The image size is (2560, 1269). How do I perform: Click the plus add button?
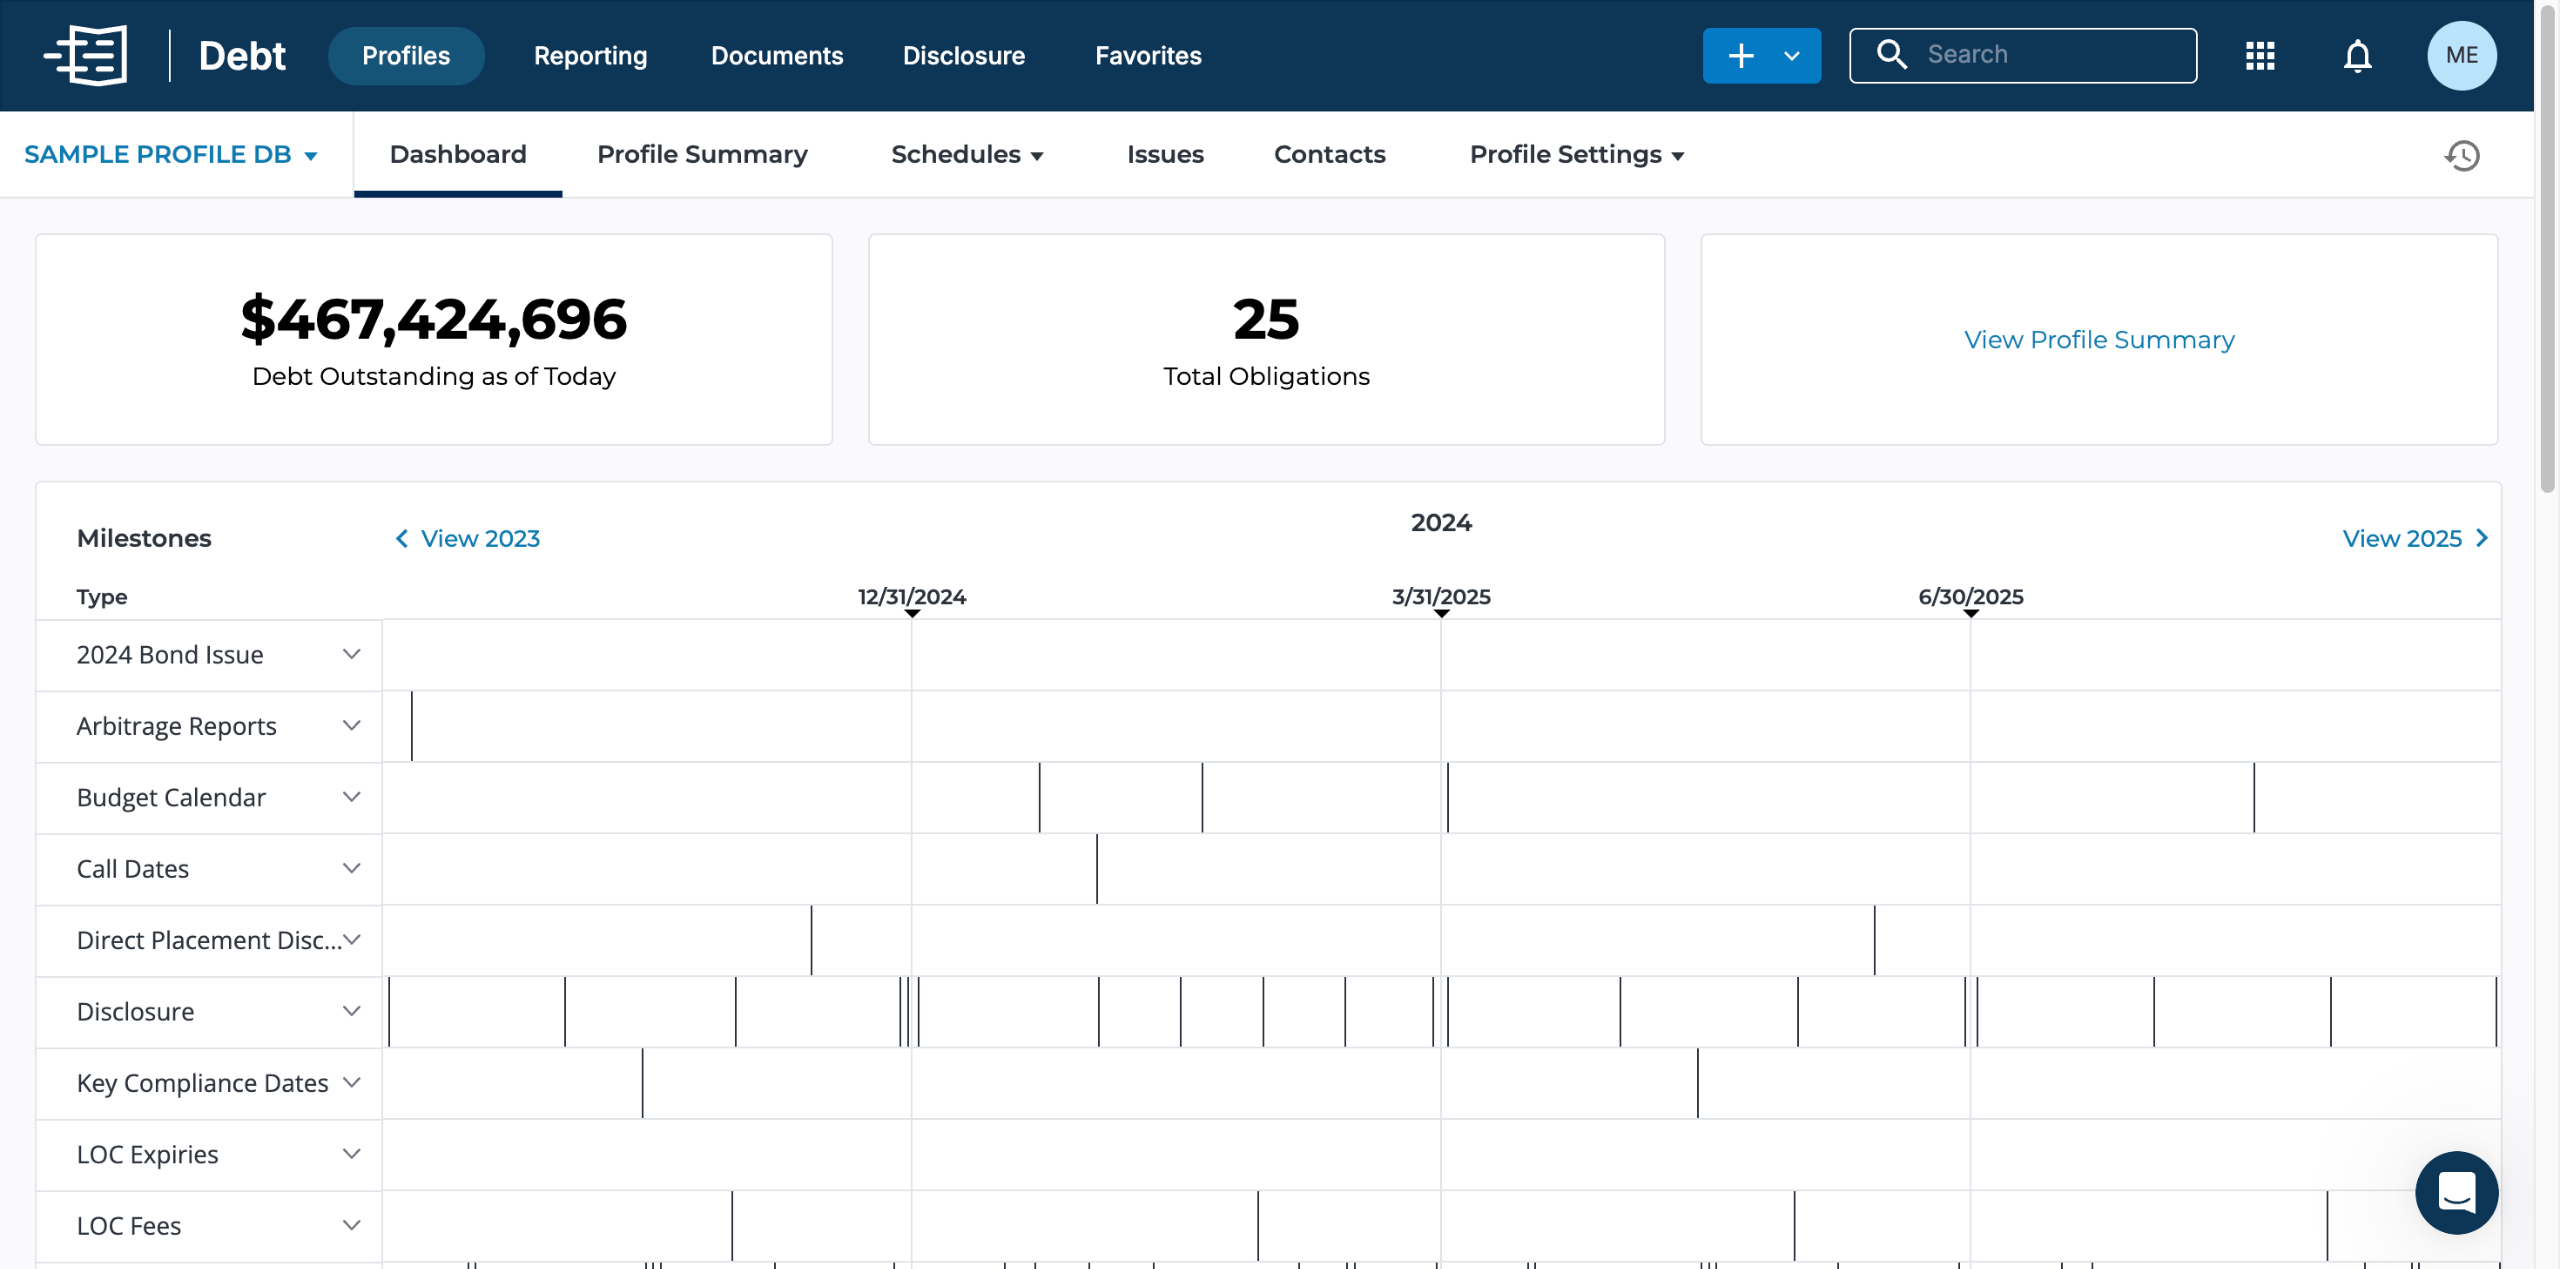(x=1741, y=55)
